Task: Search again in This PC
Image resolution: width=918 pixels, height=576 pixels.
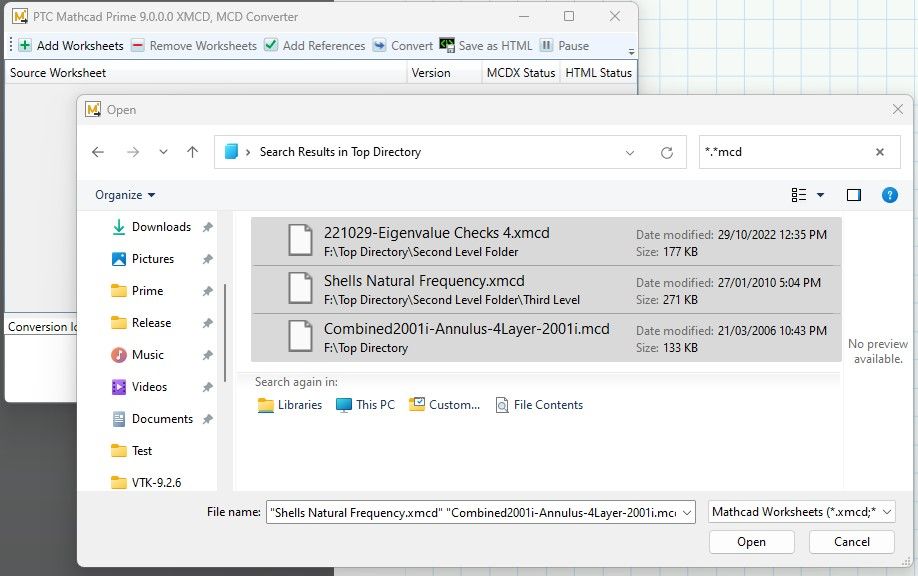Action: pyautogui.click(x=366, y=405)
